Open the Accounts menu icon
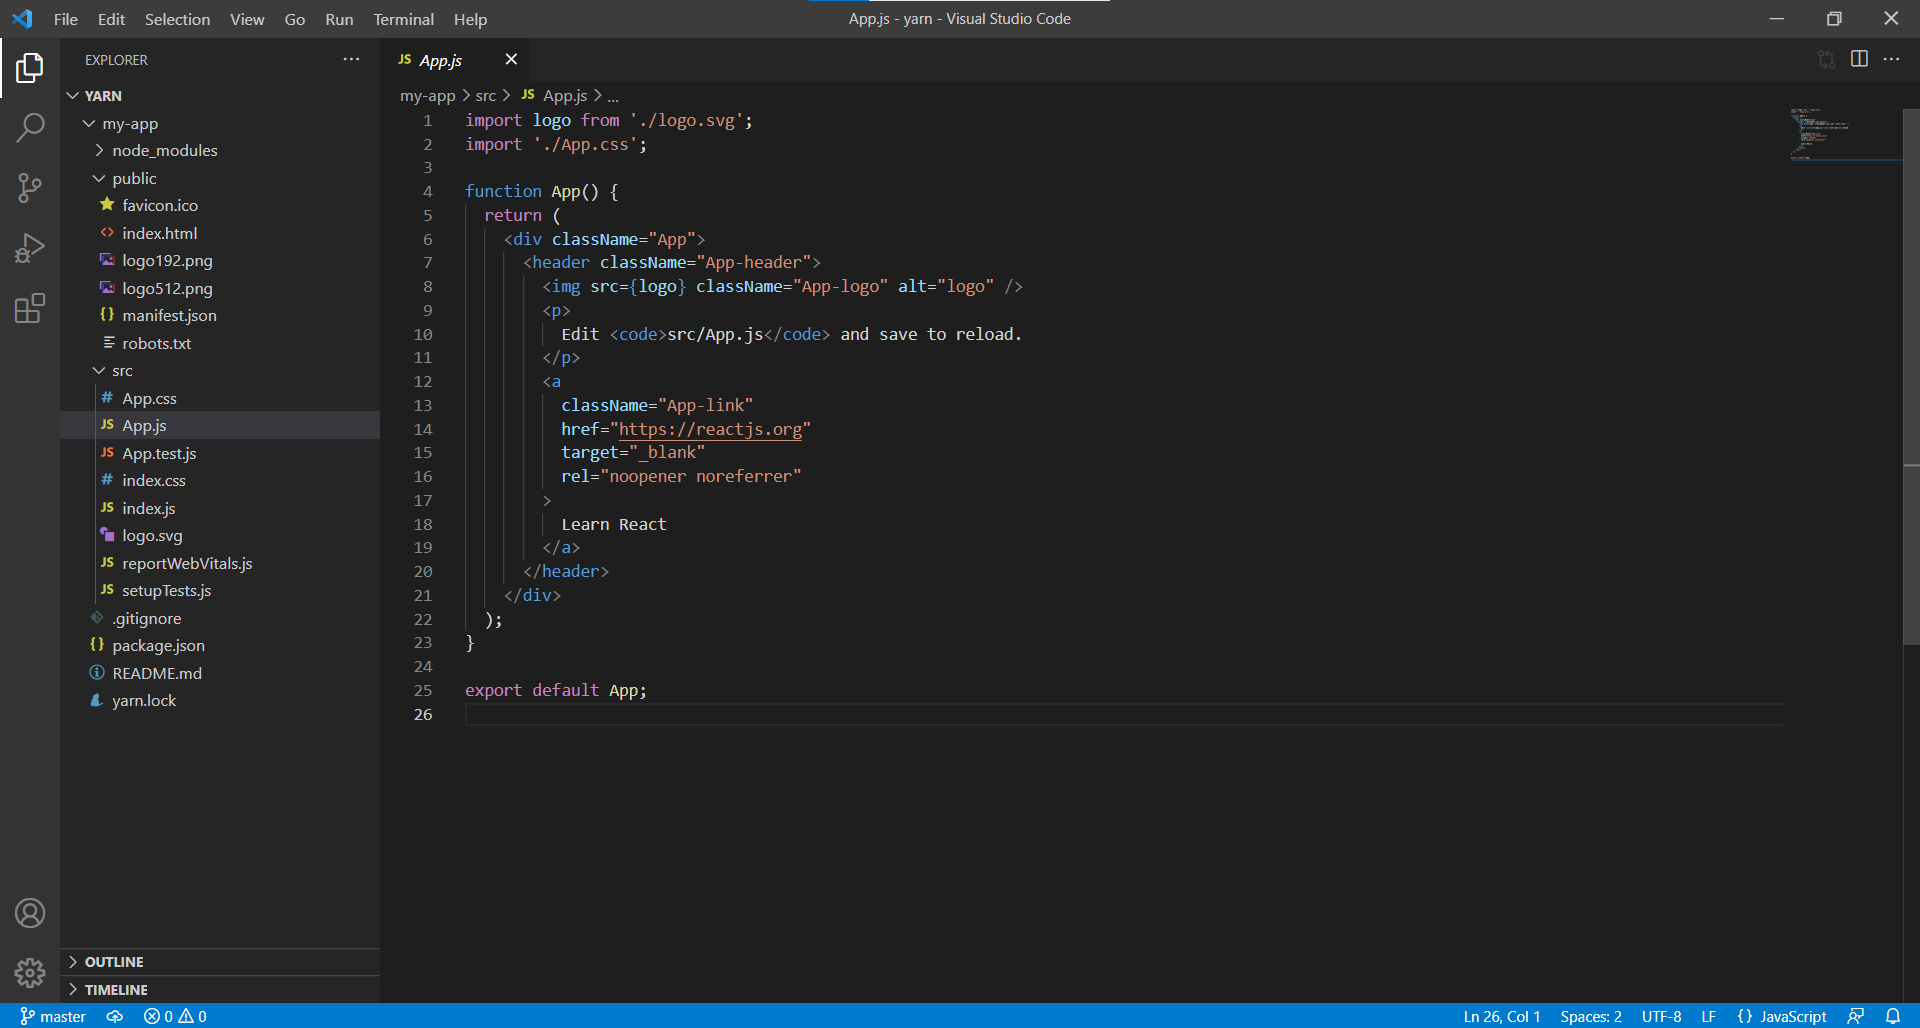Viewport: 1920px width, 1028px height. [x=30, y=913]
